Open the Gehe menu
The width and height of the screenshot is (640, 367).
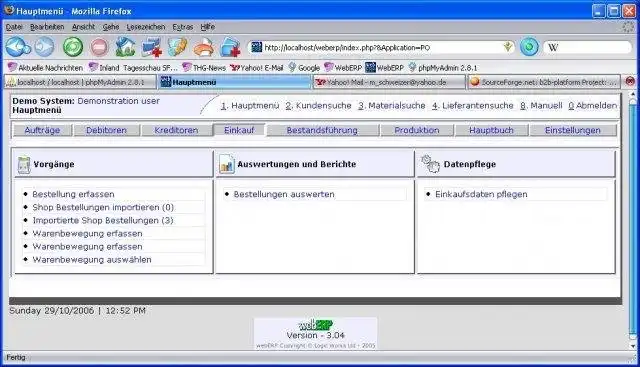click(111, 27)
